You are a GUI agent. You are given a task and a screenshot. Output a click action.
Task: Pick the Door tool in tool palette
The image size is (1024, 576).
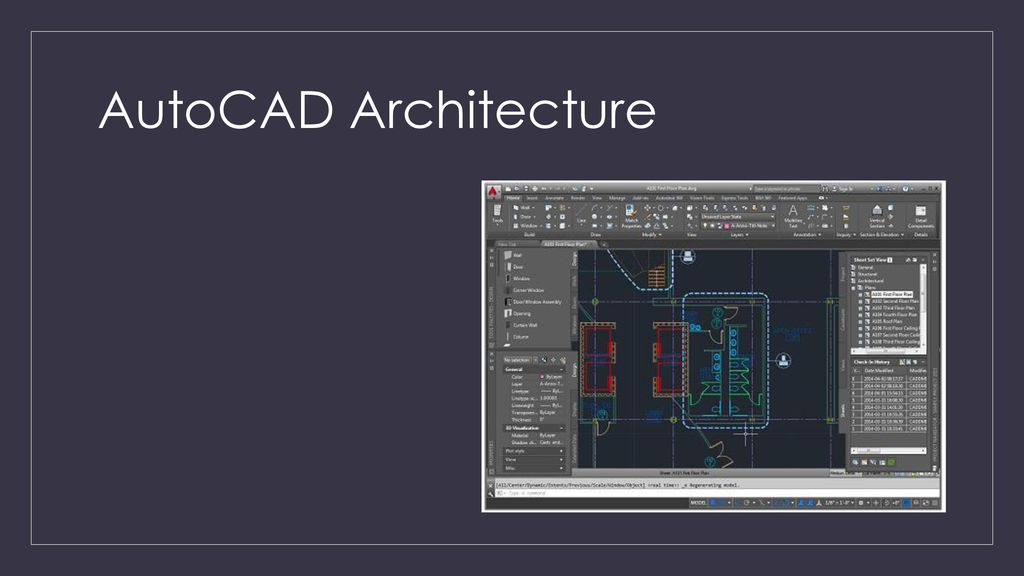click(515, 267)
